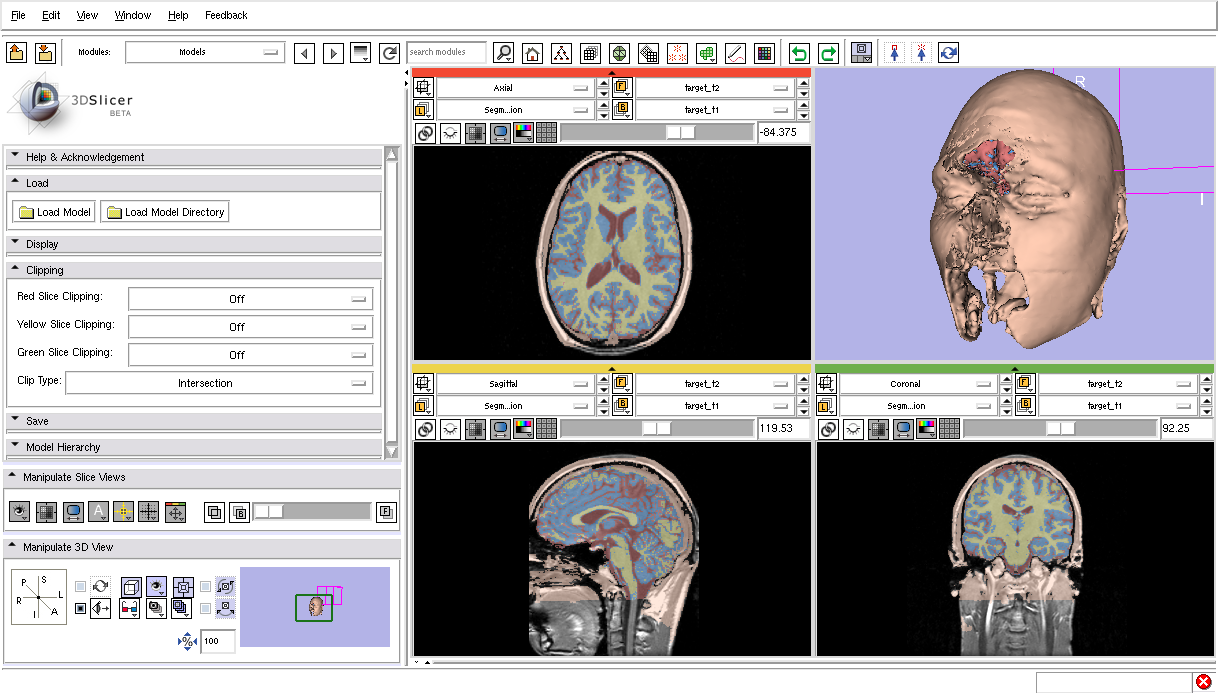Open the search modules magnifier icon
Image resolution: width=1218 pixels, height=695 pixels.
504,53
